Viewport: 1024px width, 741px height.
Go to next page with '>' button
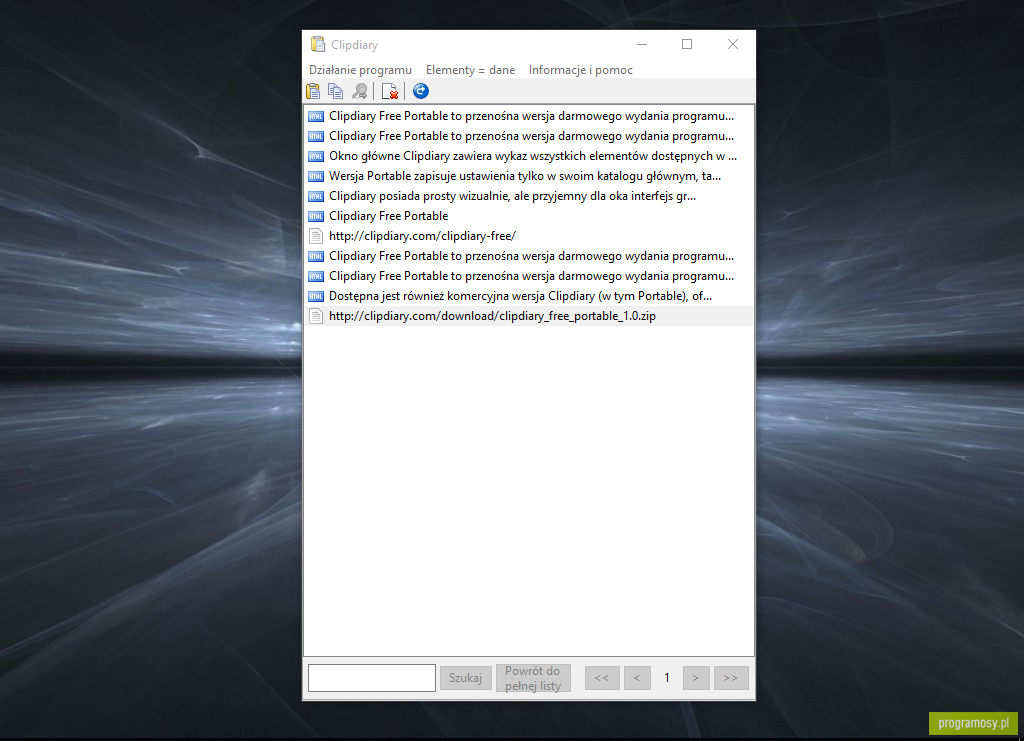(696, 678)
